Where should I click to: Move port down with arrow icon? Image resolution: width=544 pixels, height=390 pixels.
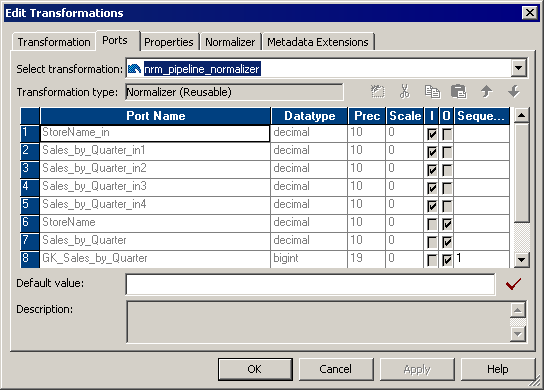[x=514, y=92]
